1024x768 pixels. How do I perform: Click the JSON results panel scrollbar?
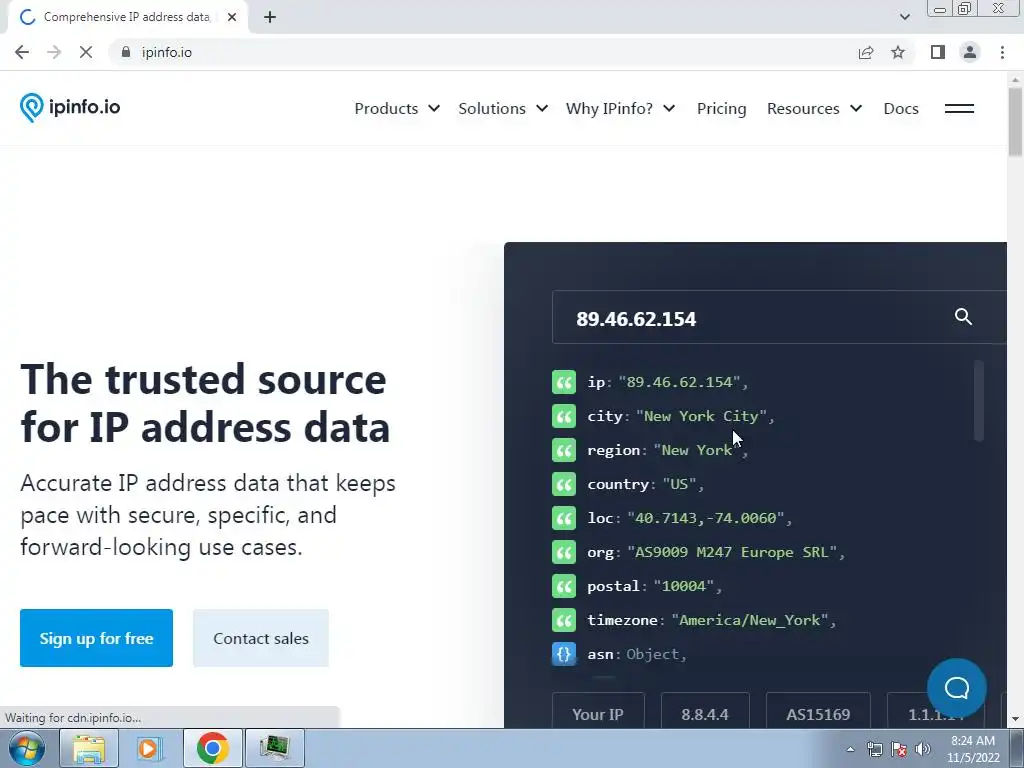pyautogui.click(x=978, y=401)
